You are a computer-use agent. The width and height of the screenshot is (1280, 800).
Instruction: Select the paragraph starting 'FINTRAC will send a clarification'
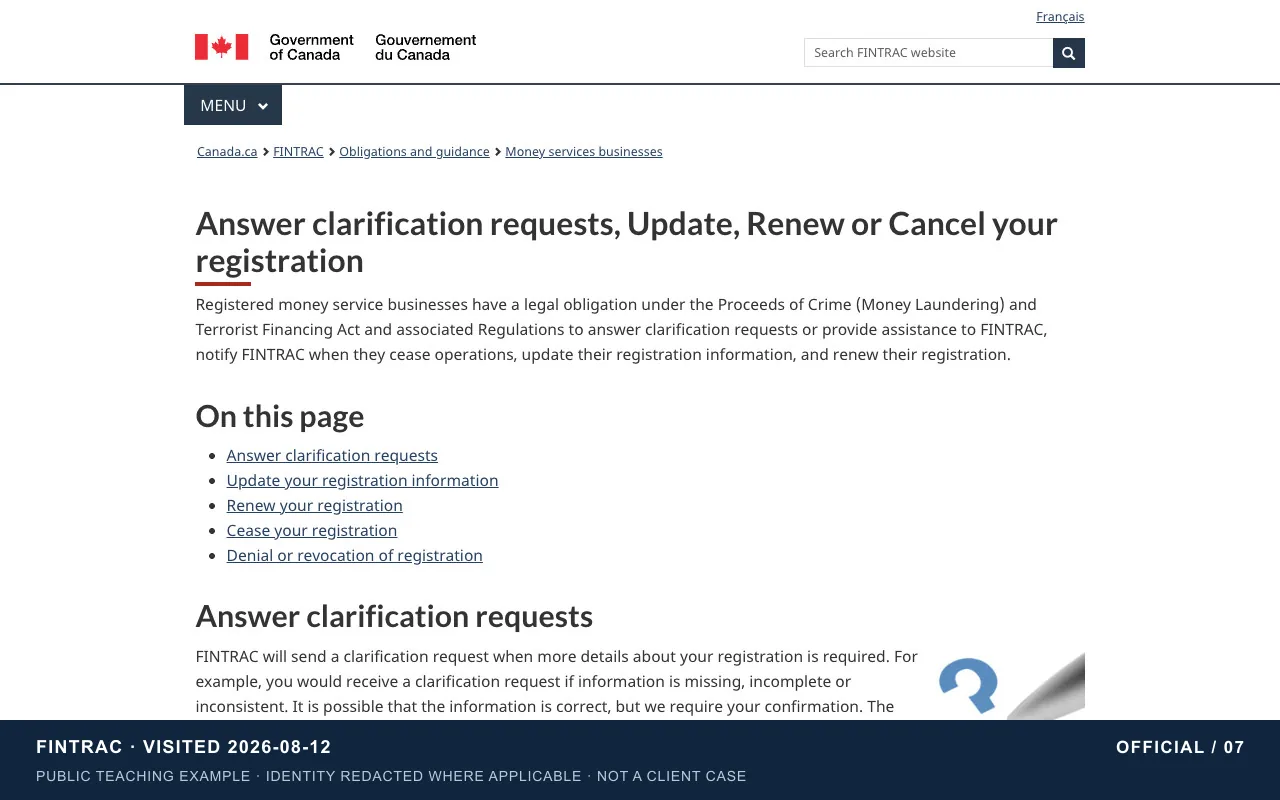(x=557, y=682)
